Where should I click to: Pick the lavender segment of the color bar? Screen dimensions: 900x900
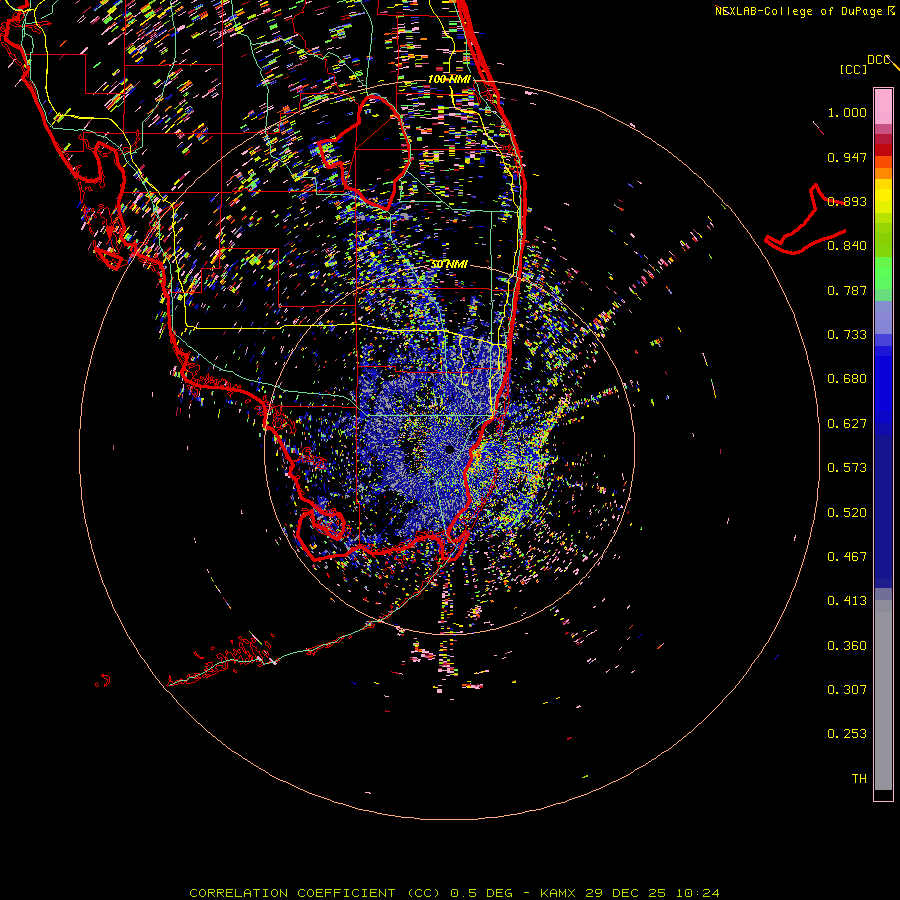tap(883, 318)
